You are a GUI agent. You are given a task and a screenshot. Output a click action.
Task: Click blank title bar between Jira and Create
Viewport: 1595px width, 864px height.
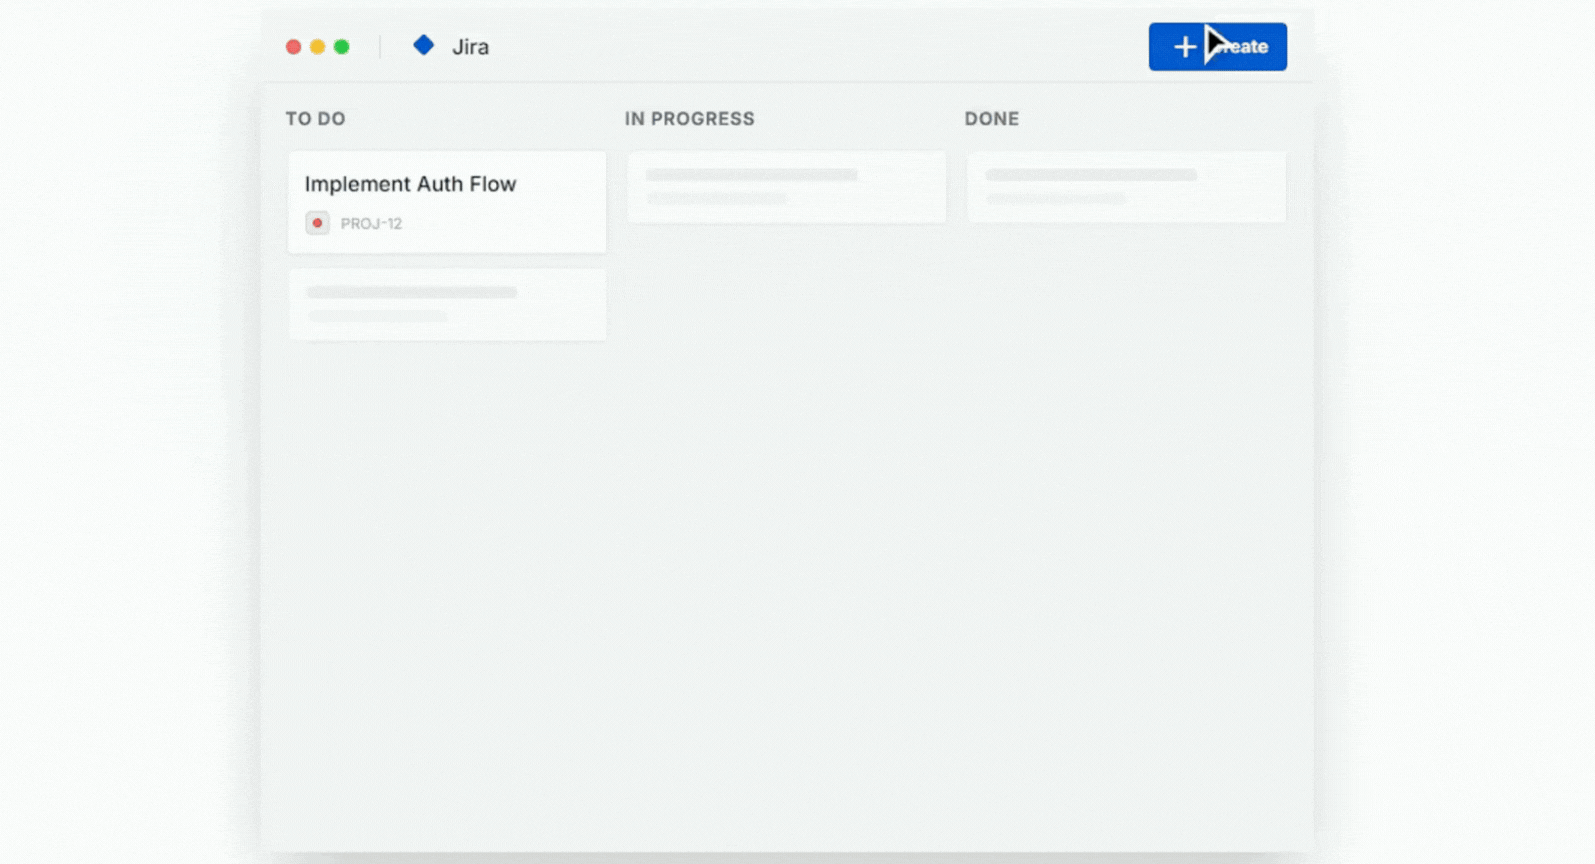point(800,47)
